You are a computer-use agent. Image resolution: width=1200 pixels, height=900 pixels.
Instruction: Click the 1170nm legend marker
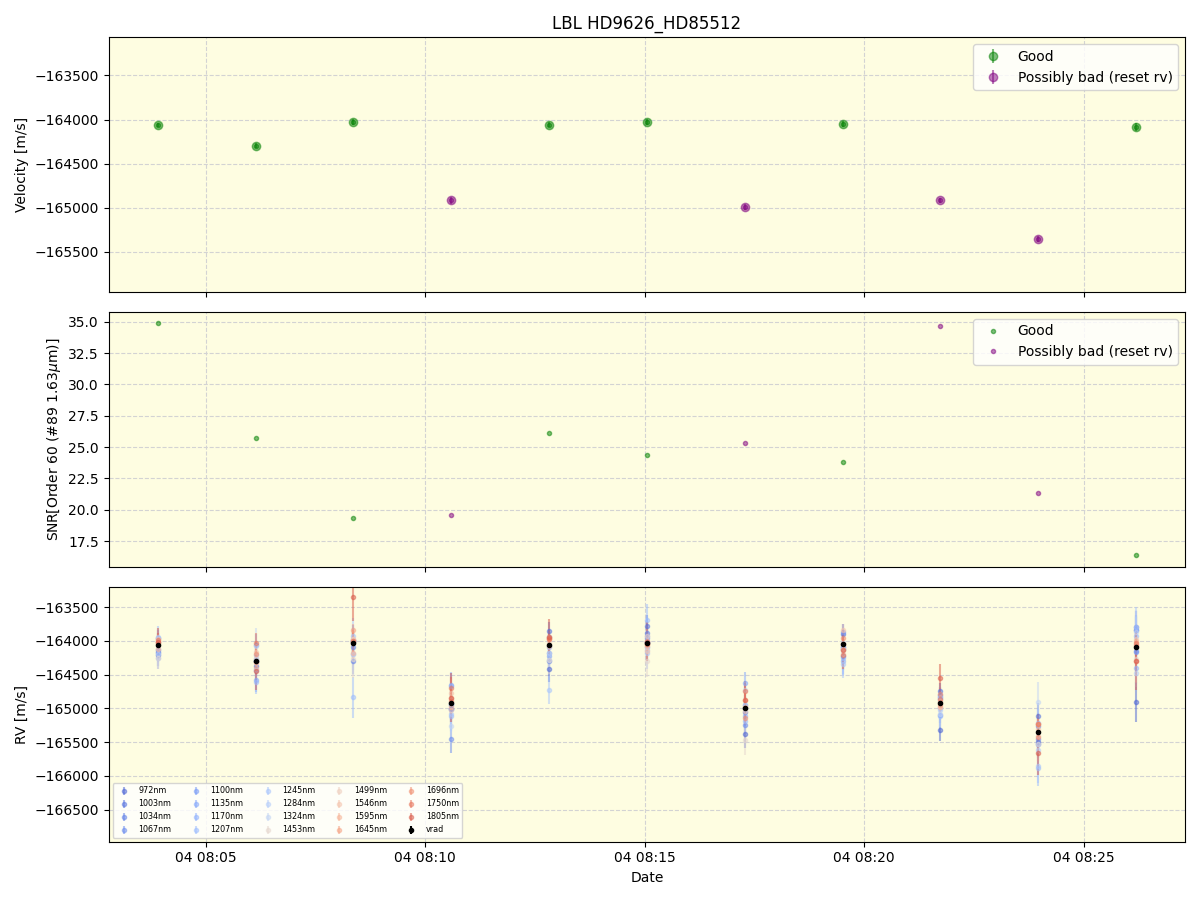click(196, 816)
